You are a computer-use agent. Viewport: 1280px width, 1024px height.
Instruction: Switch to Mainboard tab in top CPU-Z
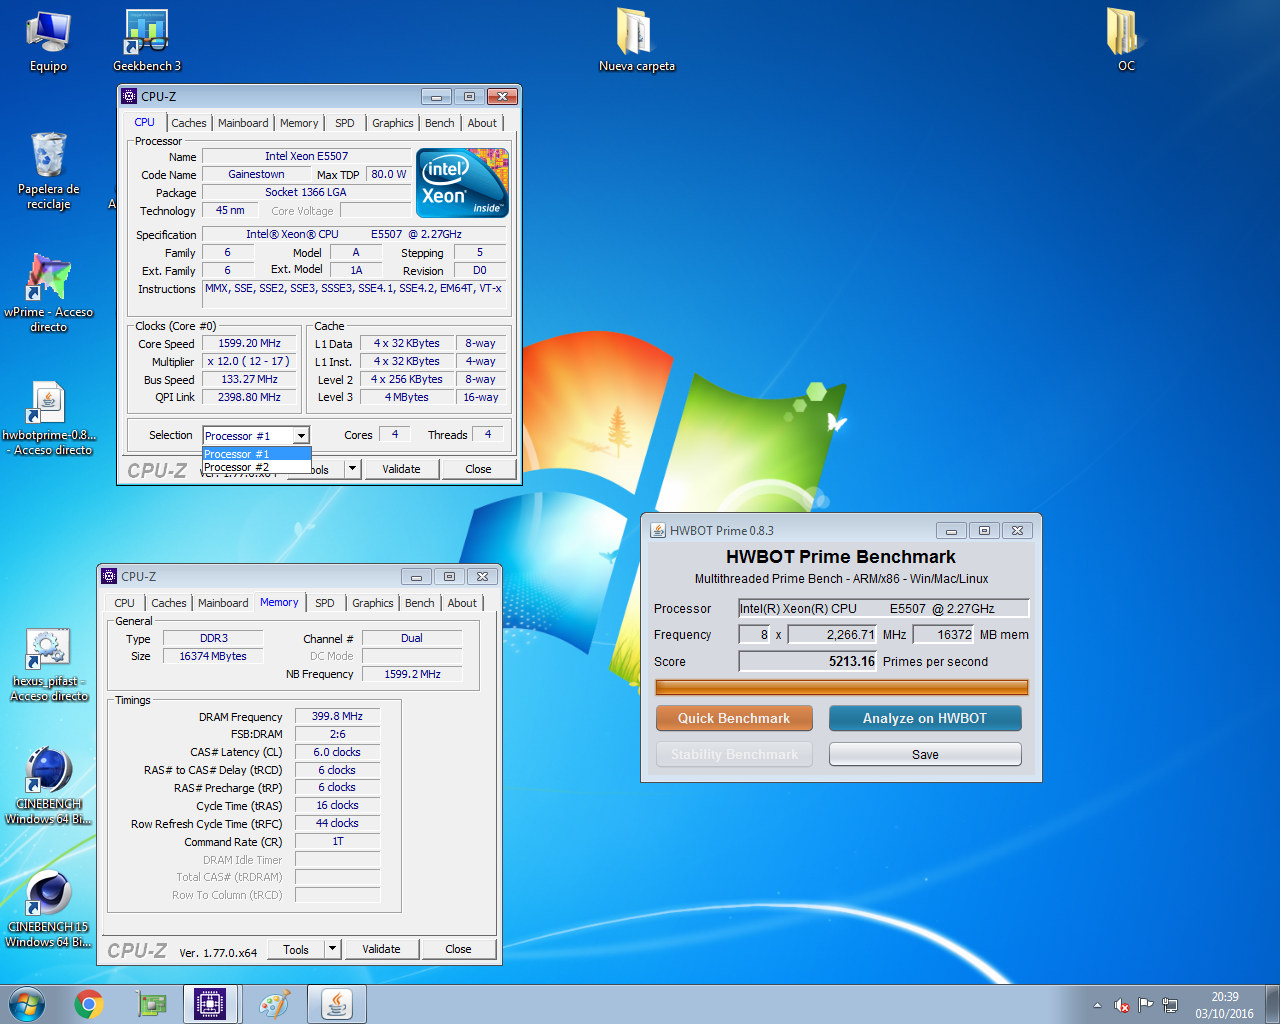(243, 123)
